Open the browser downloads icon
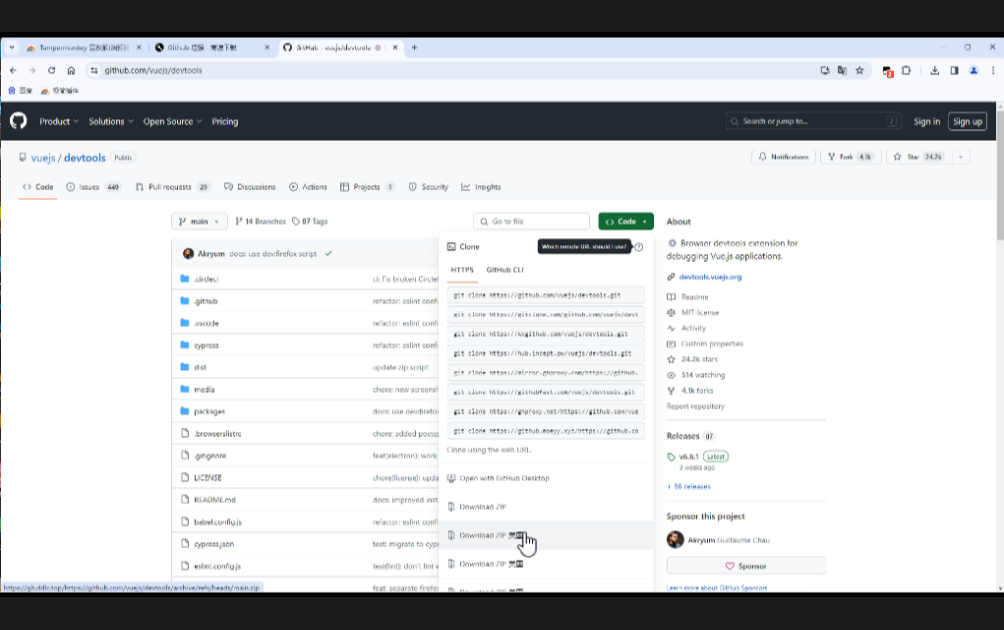The width and height of the screenshot is (1004, 630). (x=935, y=70)
